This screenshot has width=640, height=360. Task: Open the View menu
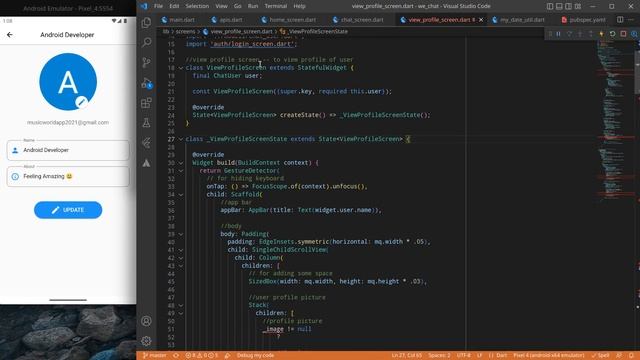tap(222, 6)
